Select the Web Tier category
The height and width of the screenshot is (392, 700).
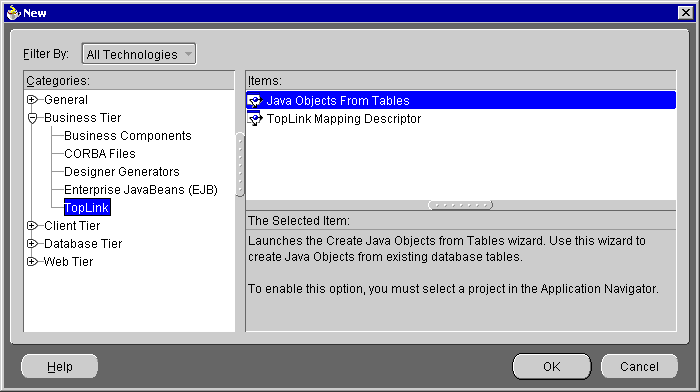pos(68,262)
